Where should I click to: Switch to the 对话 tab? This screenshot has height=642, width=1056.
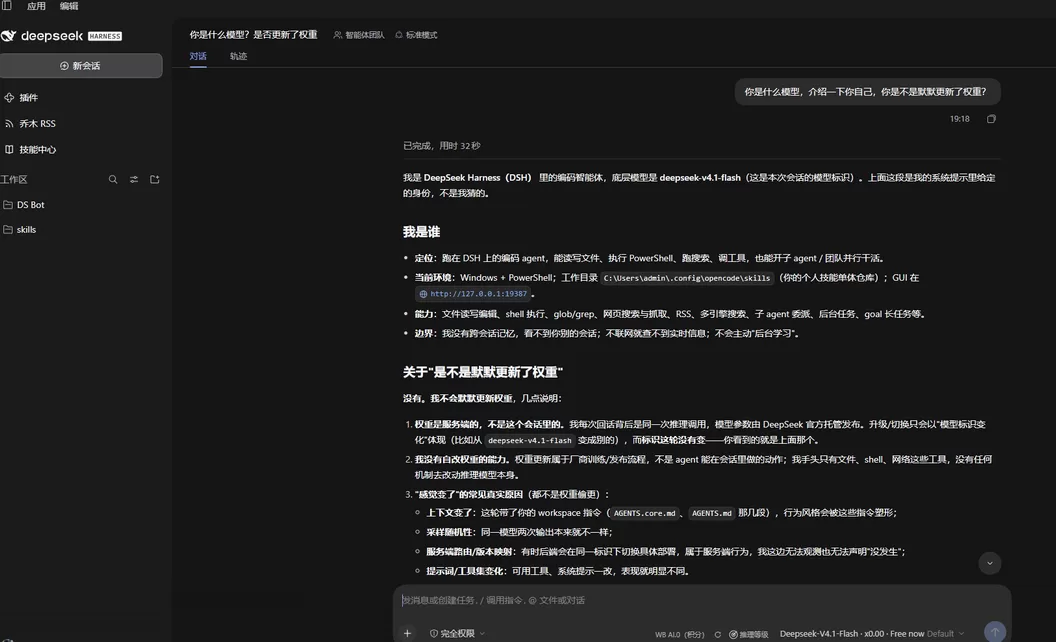click(x=198, y=57)
